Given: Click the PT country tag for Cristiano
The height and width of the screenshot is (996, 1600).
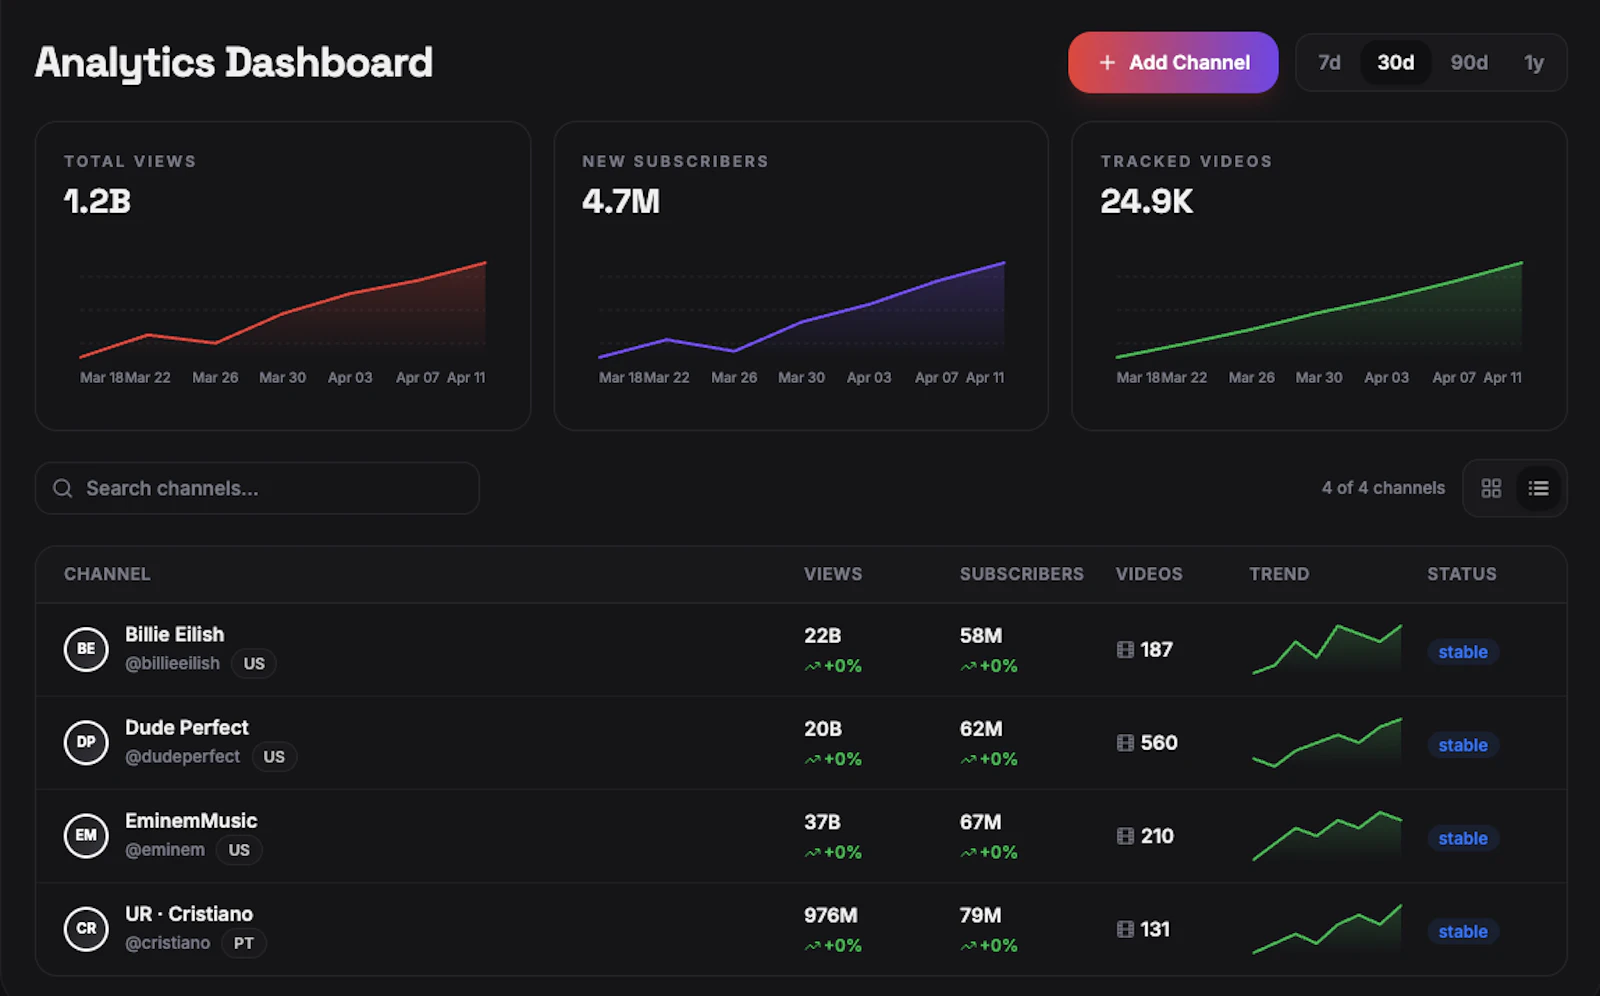Looking at the screenshot, I should tap(244, 942).
